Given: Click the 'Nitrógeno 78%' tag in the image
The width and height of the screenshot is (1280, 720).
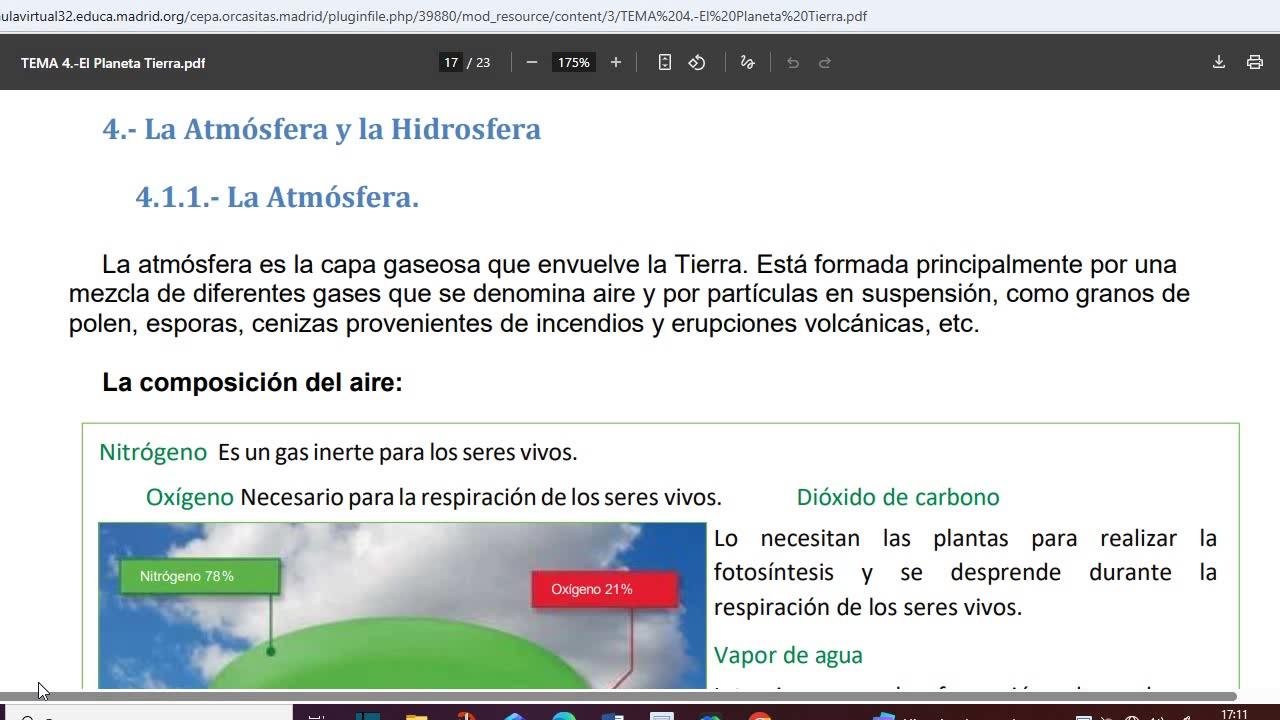Looking at the screenshot, I should click(x=200, y=576).
